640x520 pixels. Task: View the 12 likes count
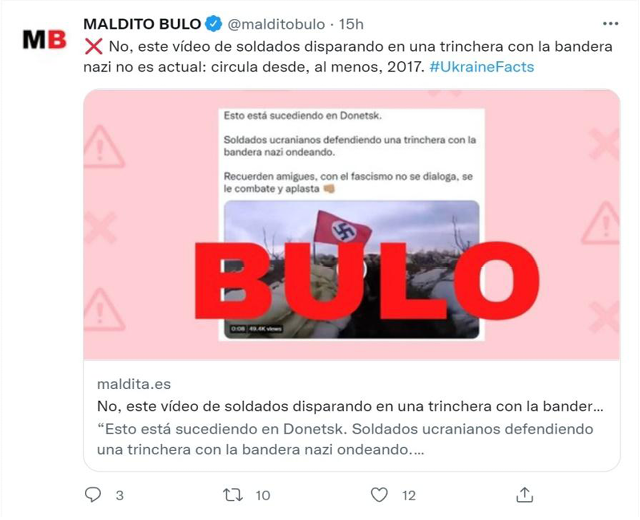click(409, 496)
